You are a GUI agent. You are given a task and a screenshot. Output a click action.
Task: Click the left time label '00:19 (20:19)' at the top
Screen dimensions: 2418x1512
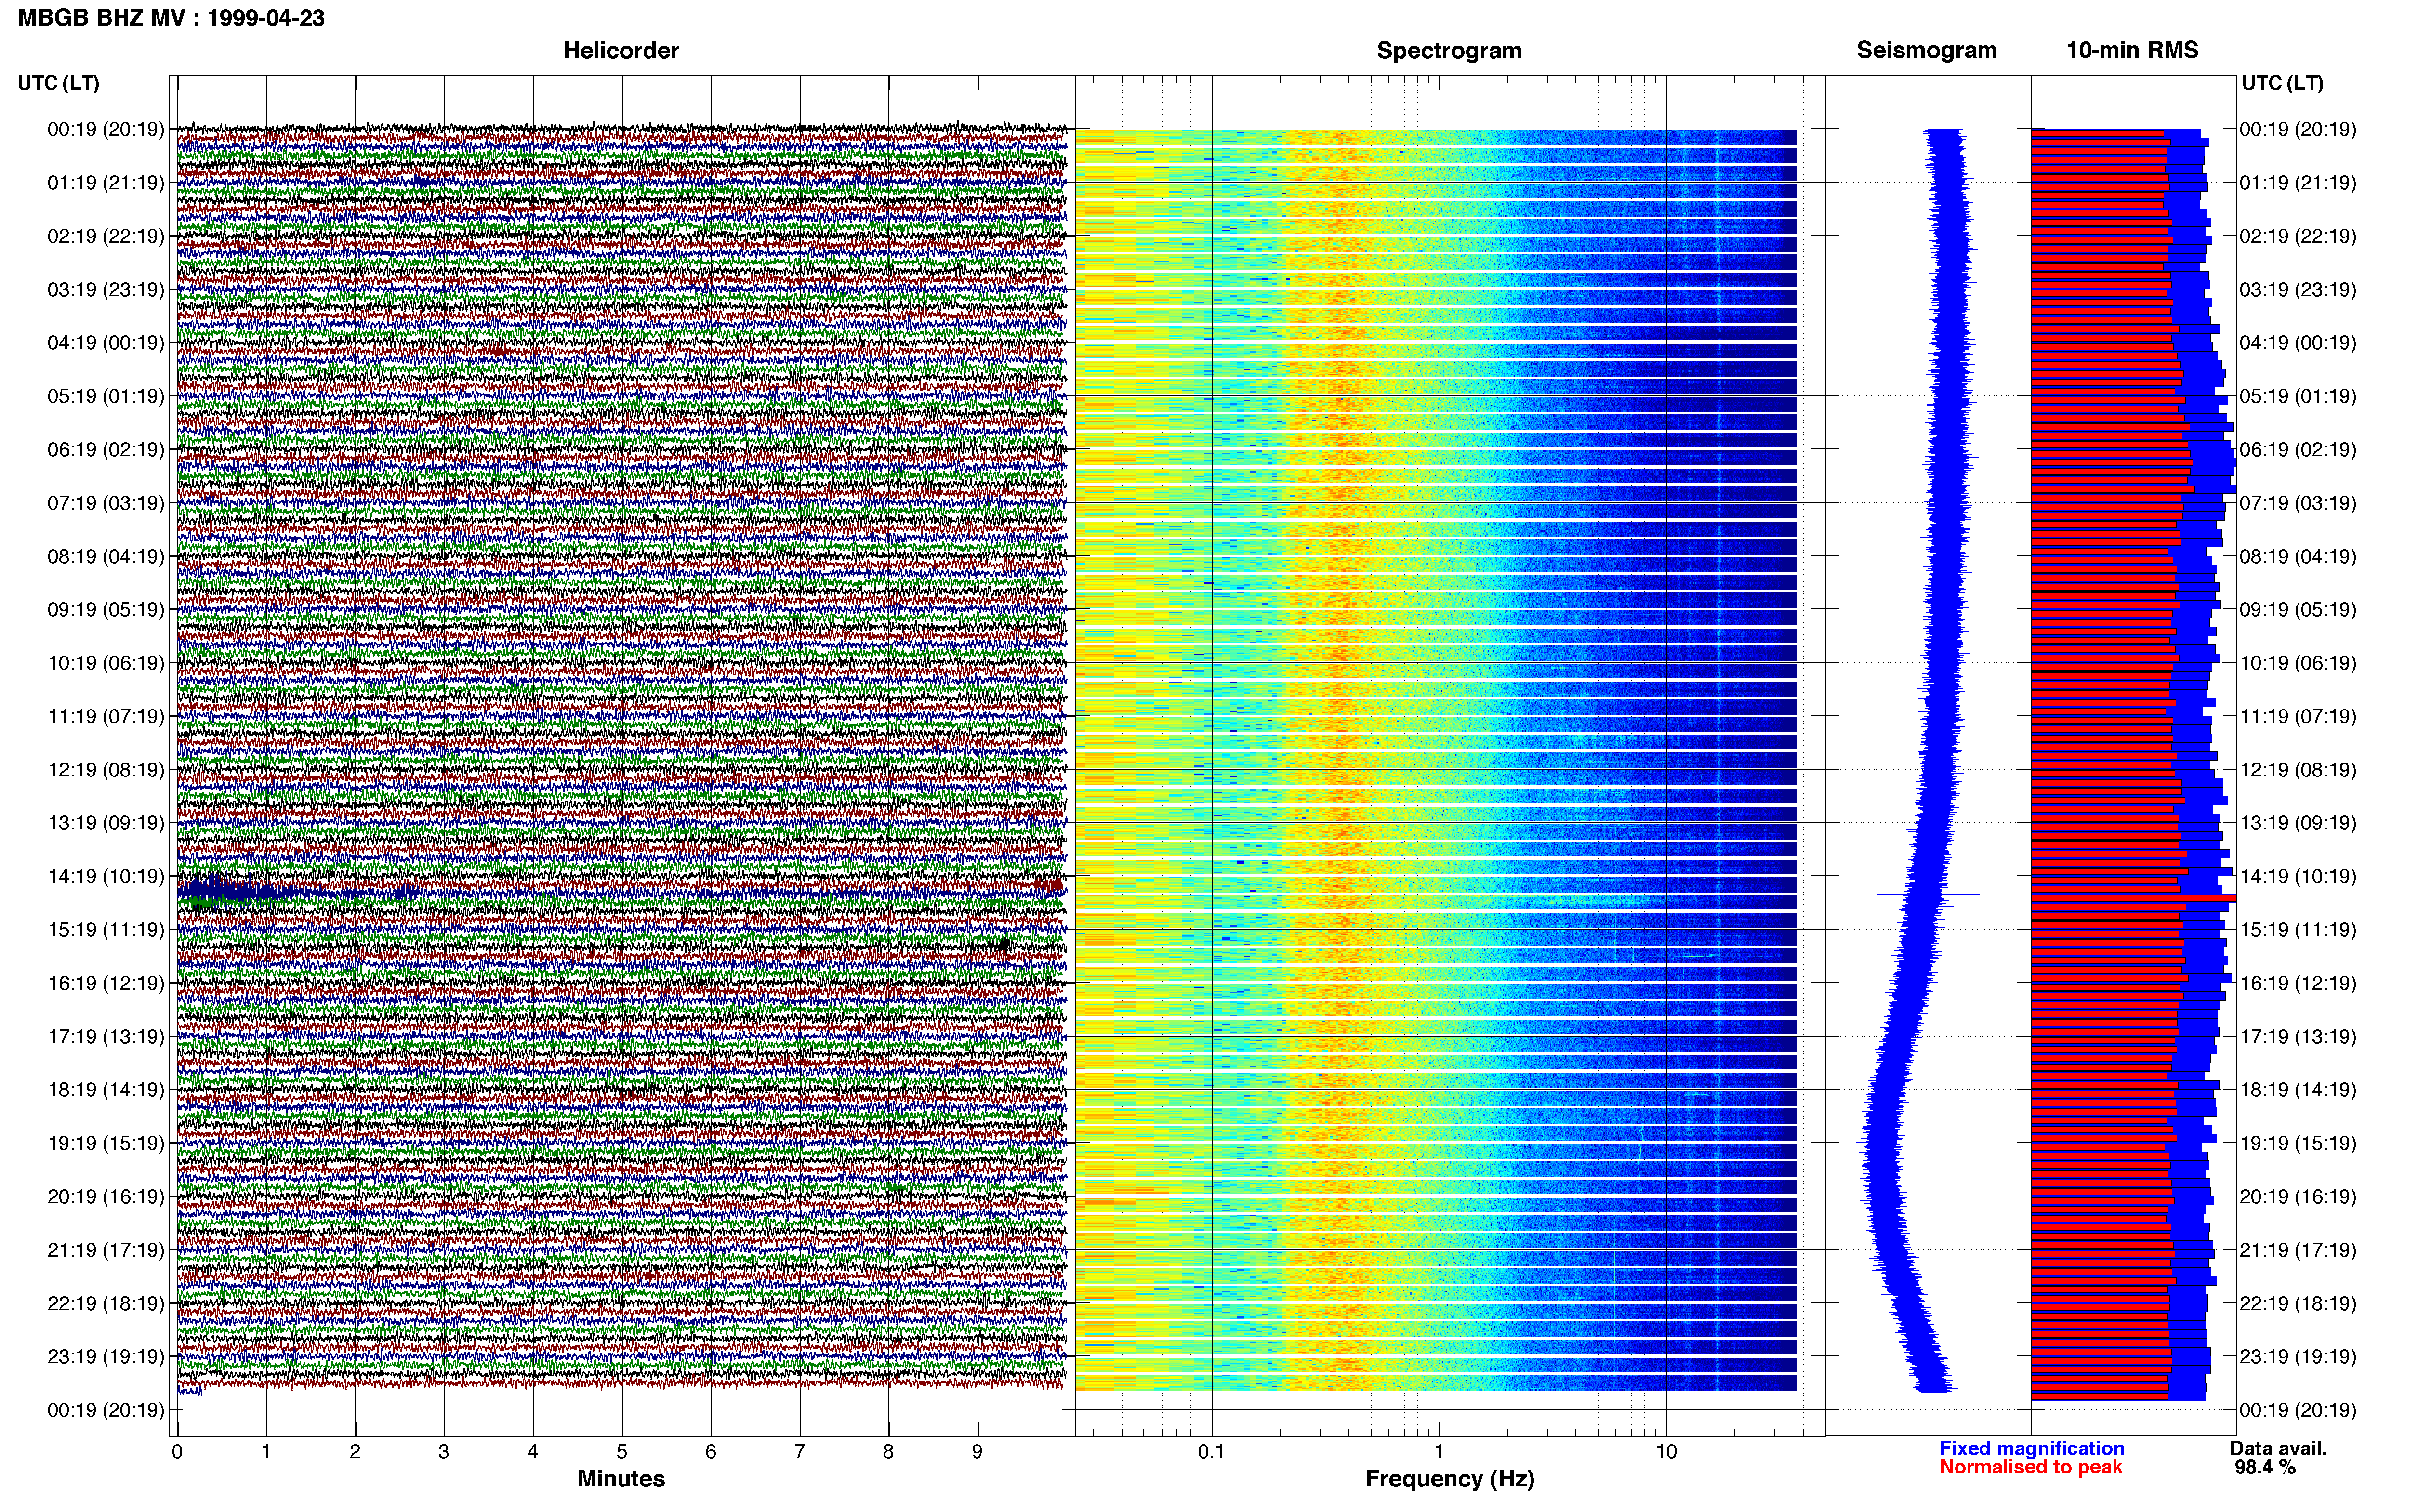106,129
